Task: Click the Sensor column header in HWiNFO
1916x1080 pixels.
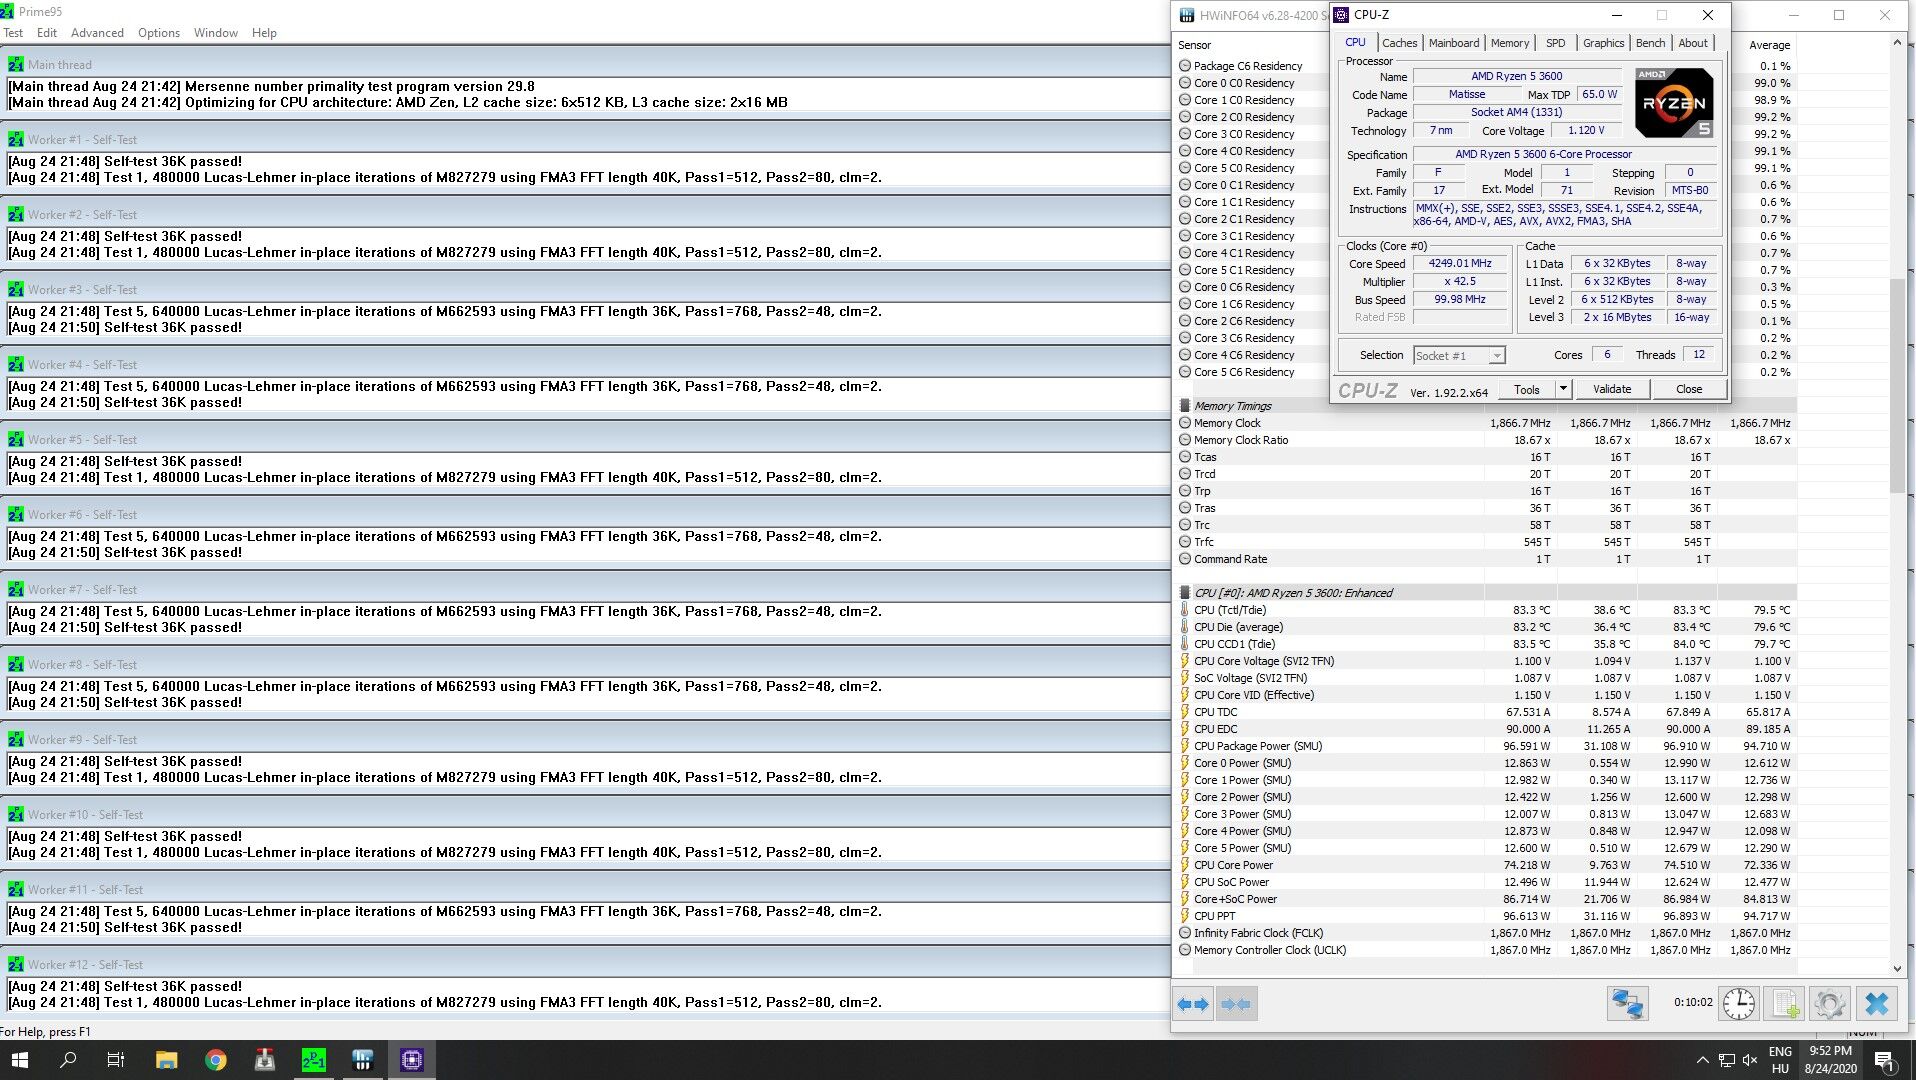Action: pyautogui.click(x=1194, y=45)
